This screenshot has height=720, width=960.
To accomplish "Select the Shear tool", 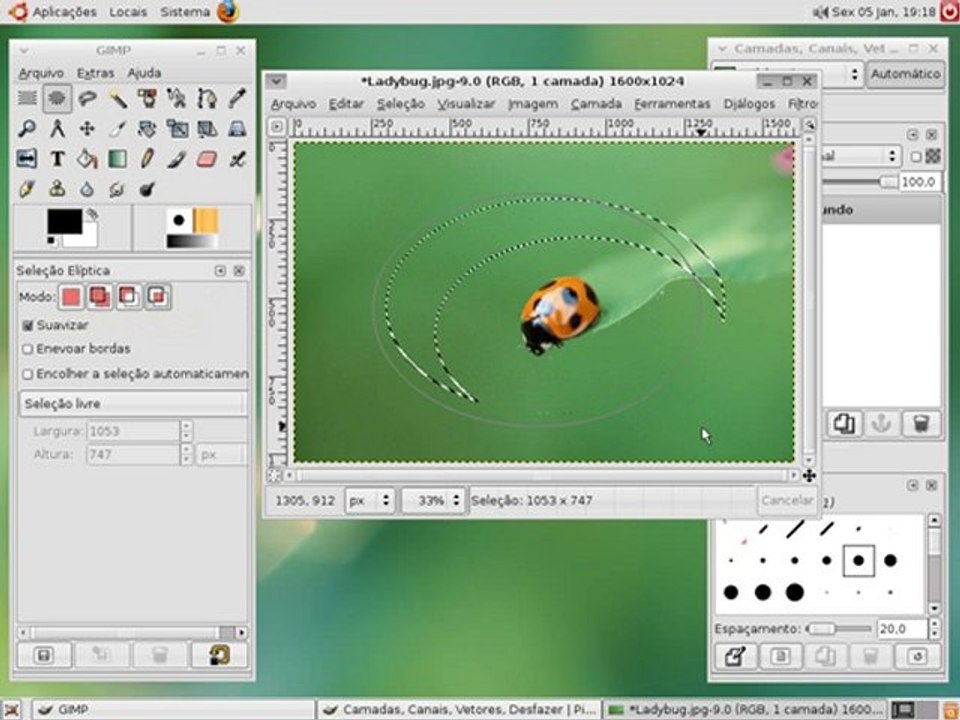I will coord(207,129).
